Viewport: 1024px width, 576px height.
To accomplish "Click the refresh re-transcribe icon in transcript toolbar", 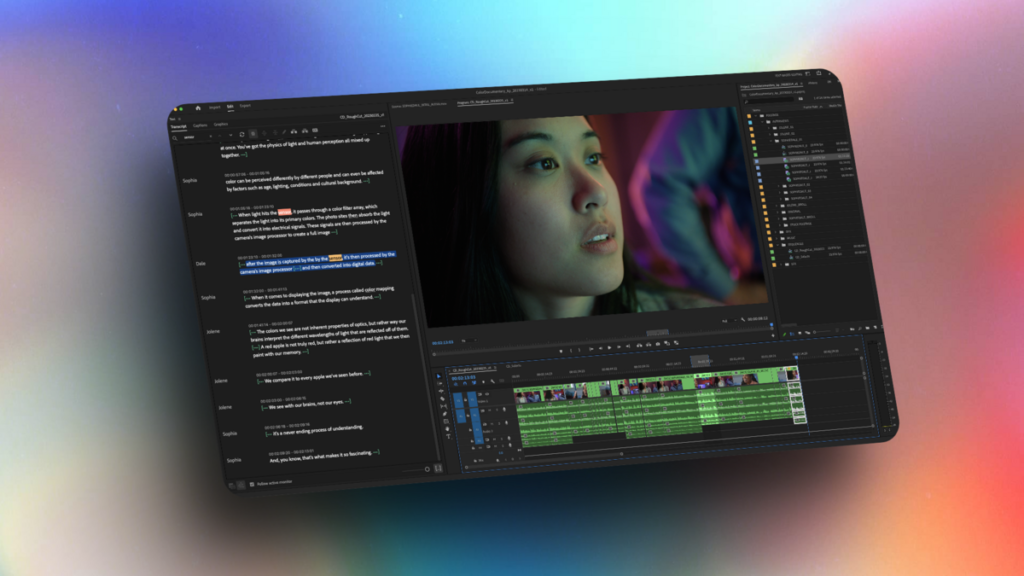I will tap(241, 133).
